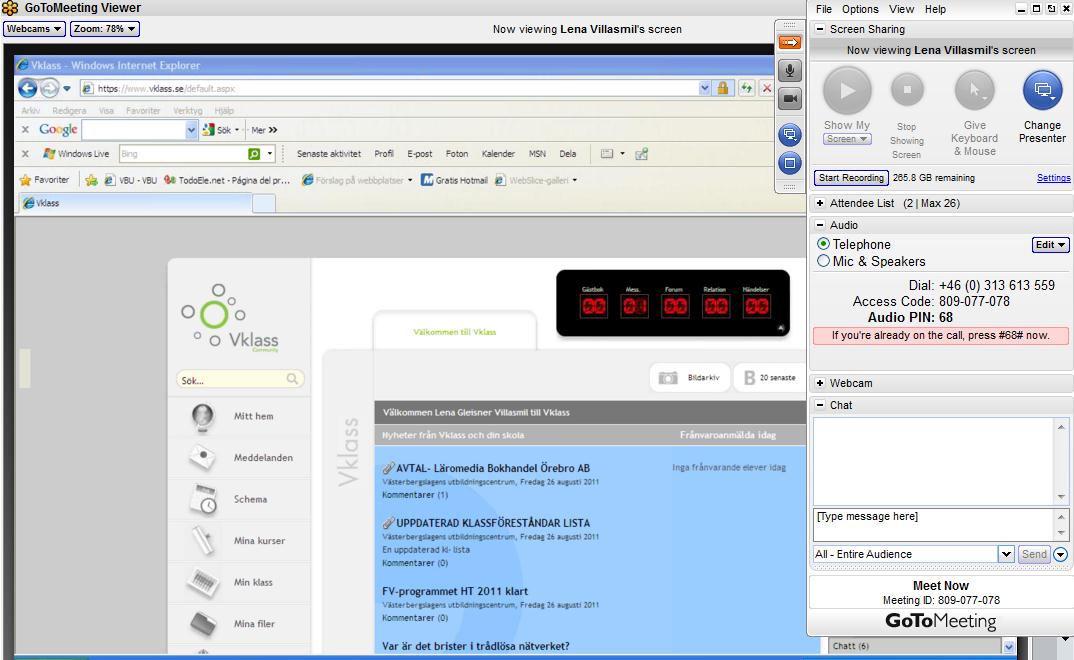Open Schema in Vklass sidebar
This screenshot has width=1074, height=660.
point(238,499)
